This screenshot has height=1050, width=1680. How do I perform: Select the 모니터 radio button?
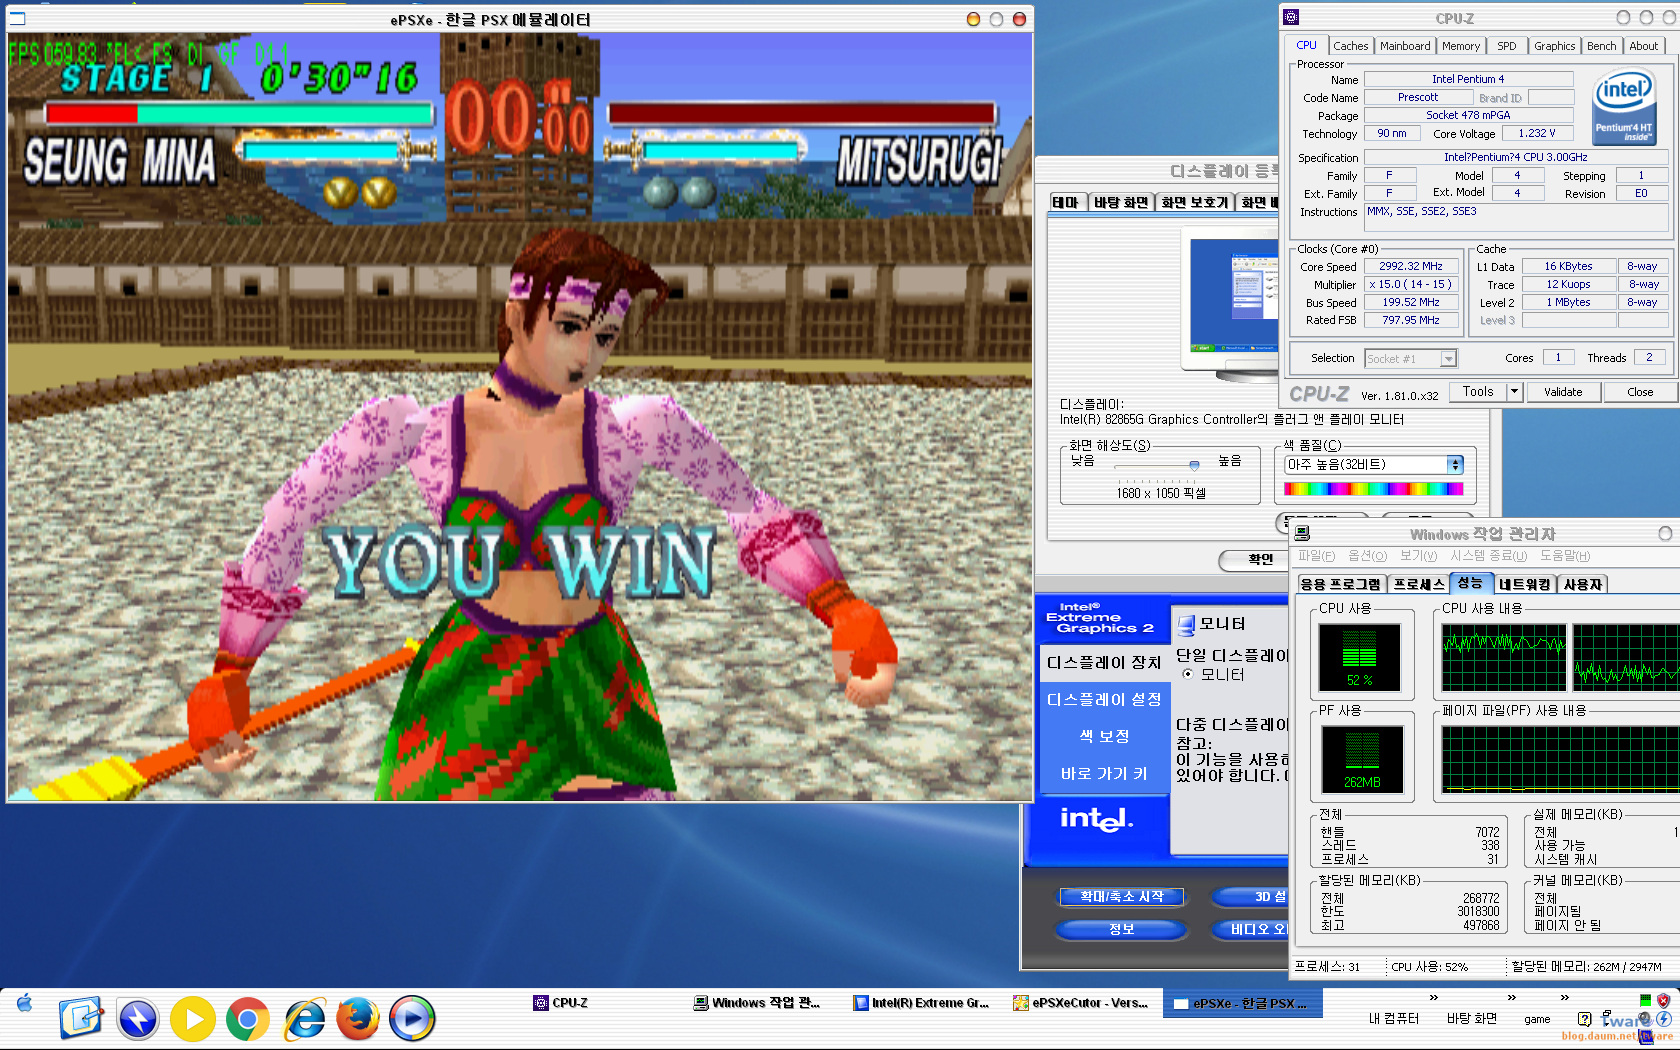tap(1188, 675)
